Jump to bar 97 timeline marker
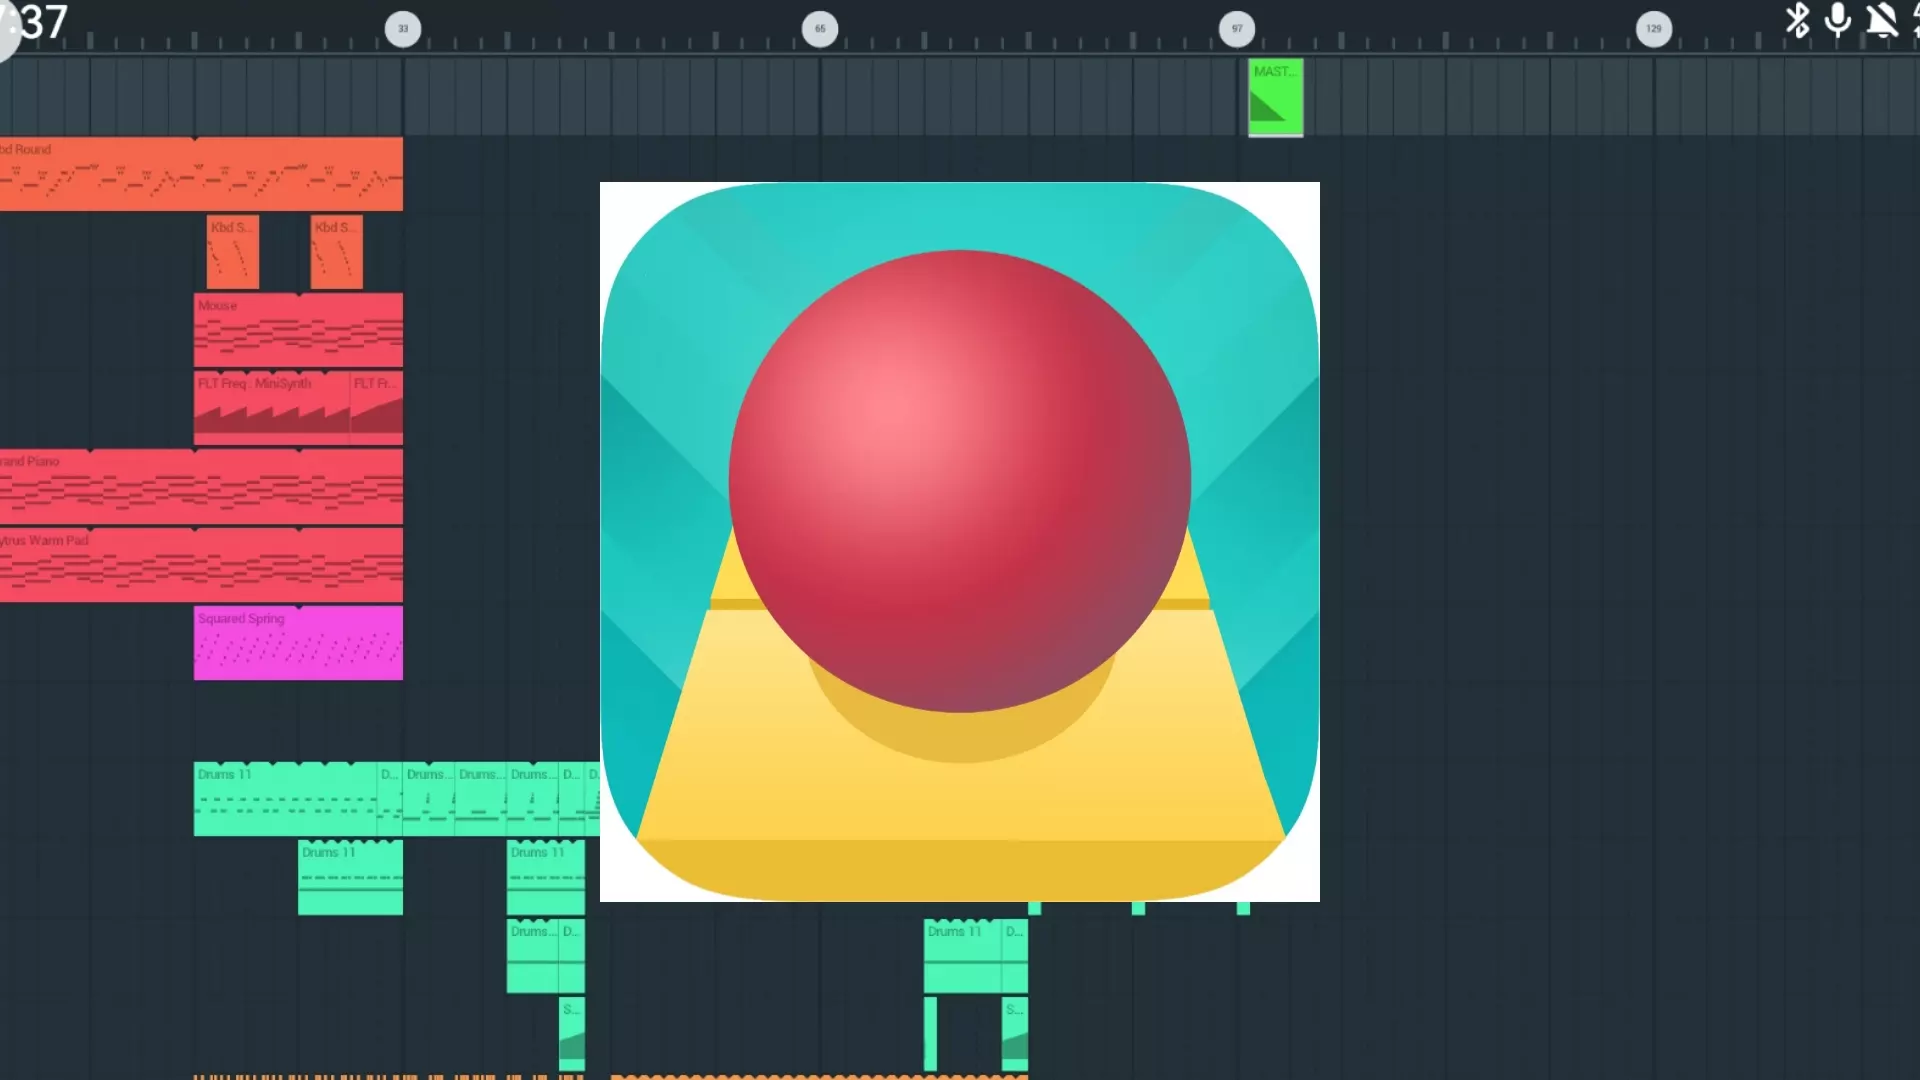Image resolution: width=1920 pixels, height=1080 pixels. (x=1237, y=29)
